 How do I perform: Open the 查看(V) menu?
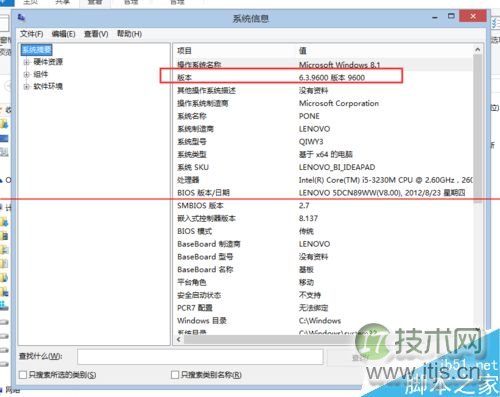coord(96,34)
